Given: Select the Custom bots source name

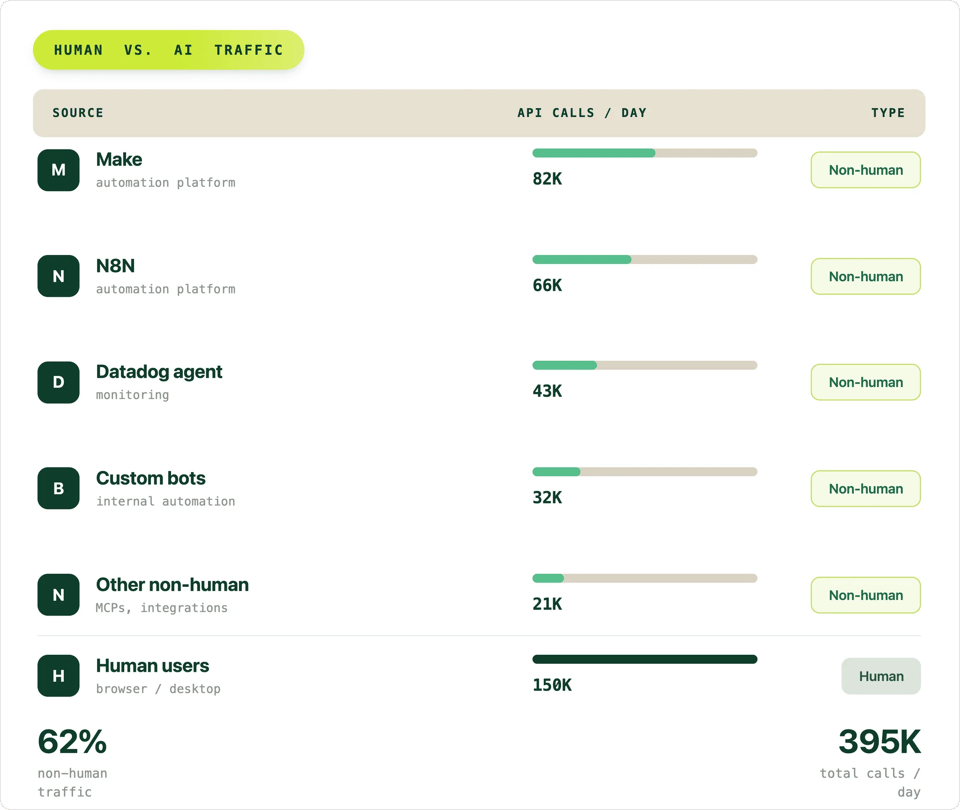Looking at the screenshot, I should pyautogui.click(x=151, y=478).
